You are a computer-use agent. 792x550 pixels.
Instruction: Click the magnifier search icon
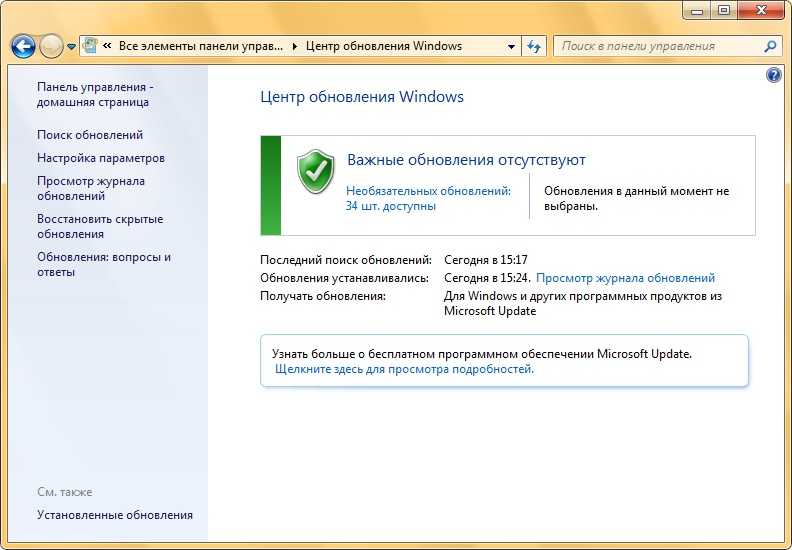(770, 46)
